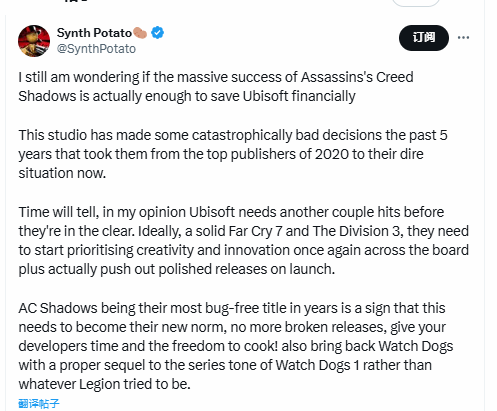Click the paragraph beginning 'Time will tell'

coord(243,240)
